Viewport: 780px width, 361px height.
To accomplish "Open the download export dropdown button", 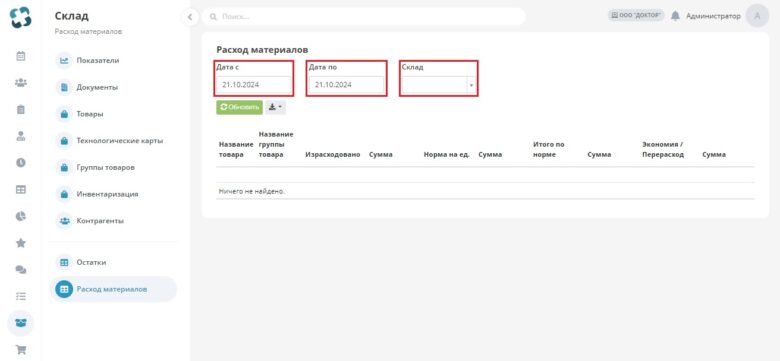I will coord(275,107).
